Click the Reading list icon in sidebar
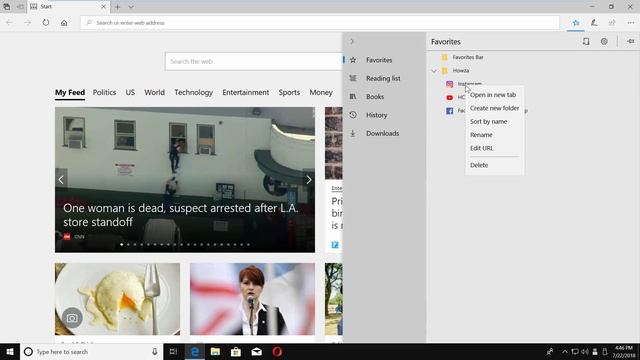This screenshot has height=360, width=640. (353, 78)
